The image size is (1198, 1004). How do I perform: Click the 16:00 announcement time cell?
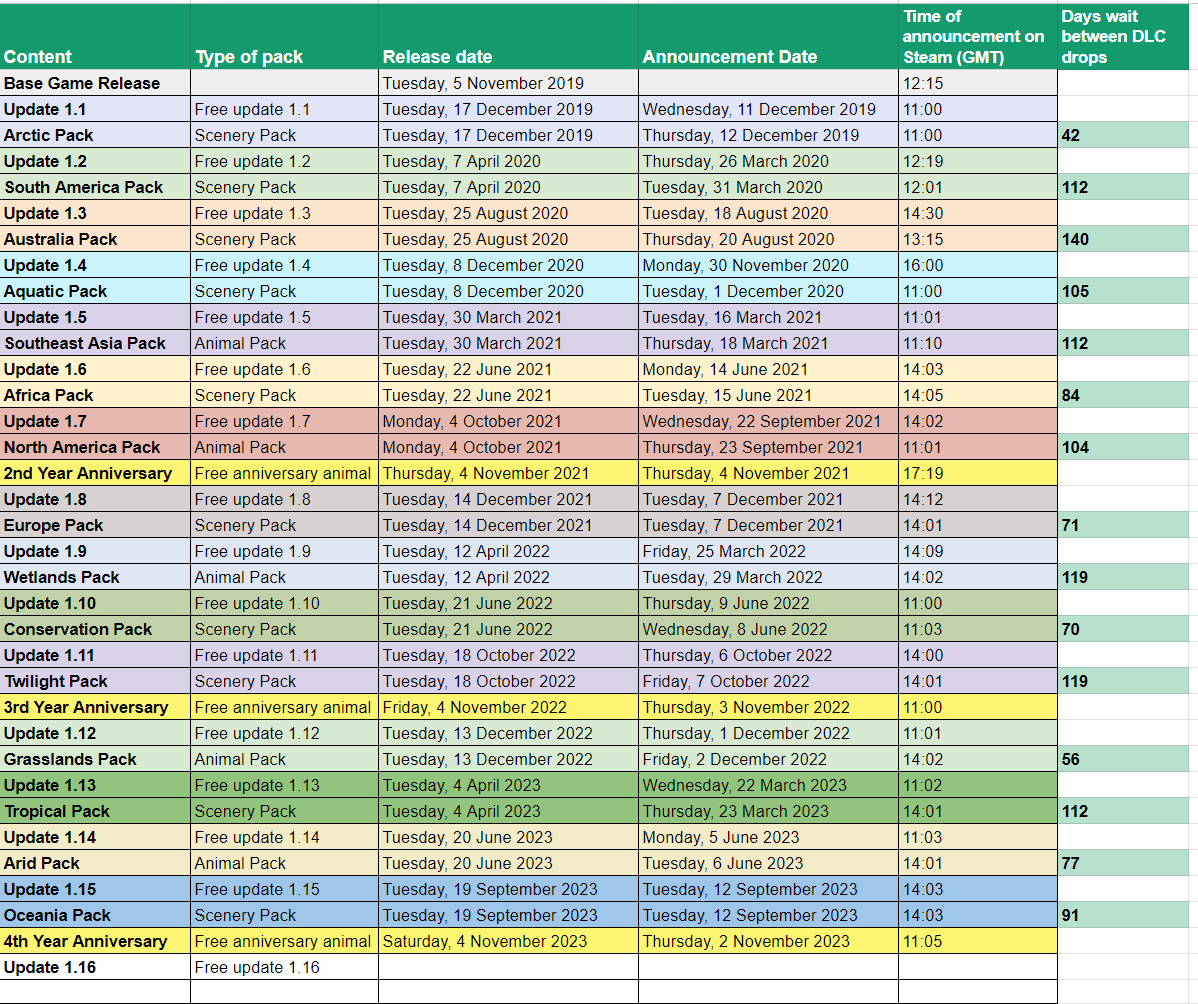coord(978,265)
